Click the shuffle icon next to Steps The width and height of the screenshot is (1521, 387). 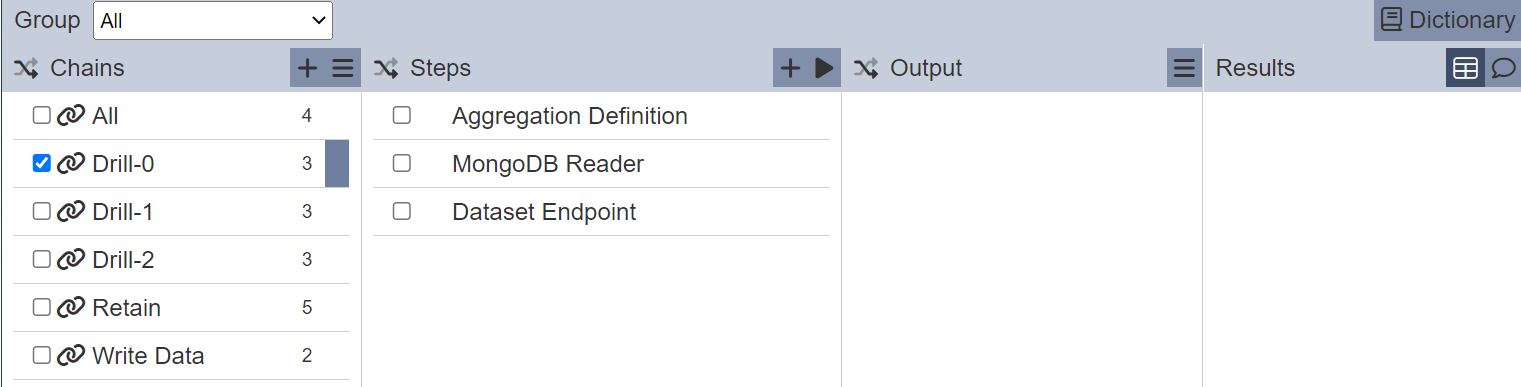click(x=386, y=68)
